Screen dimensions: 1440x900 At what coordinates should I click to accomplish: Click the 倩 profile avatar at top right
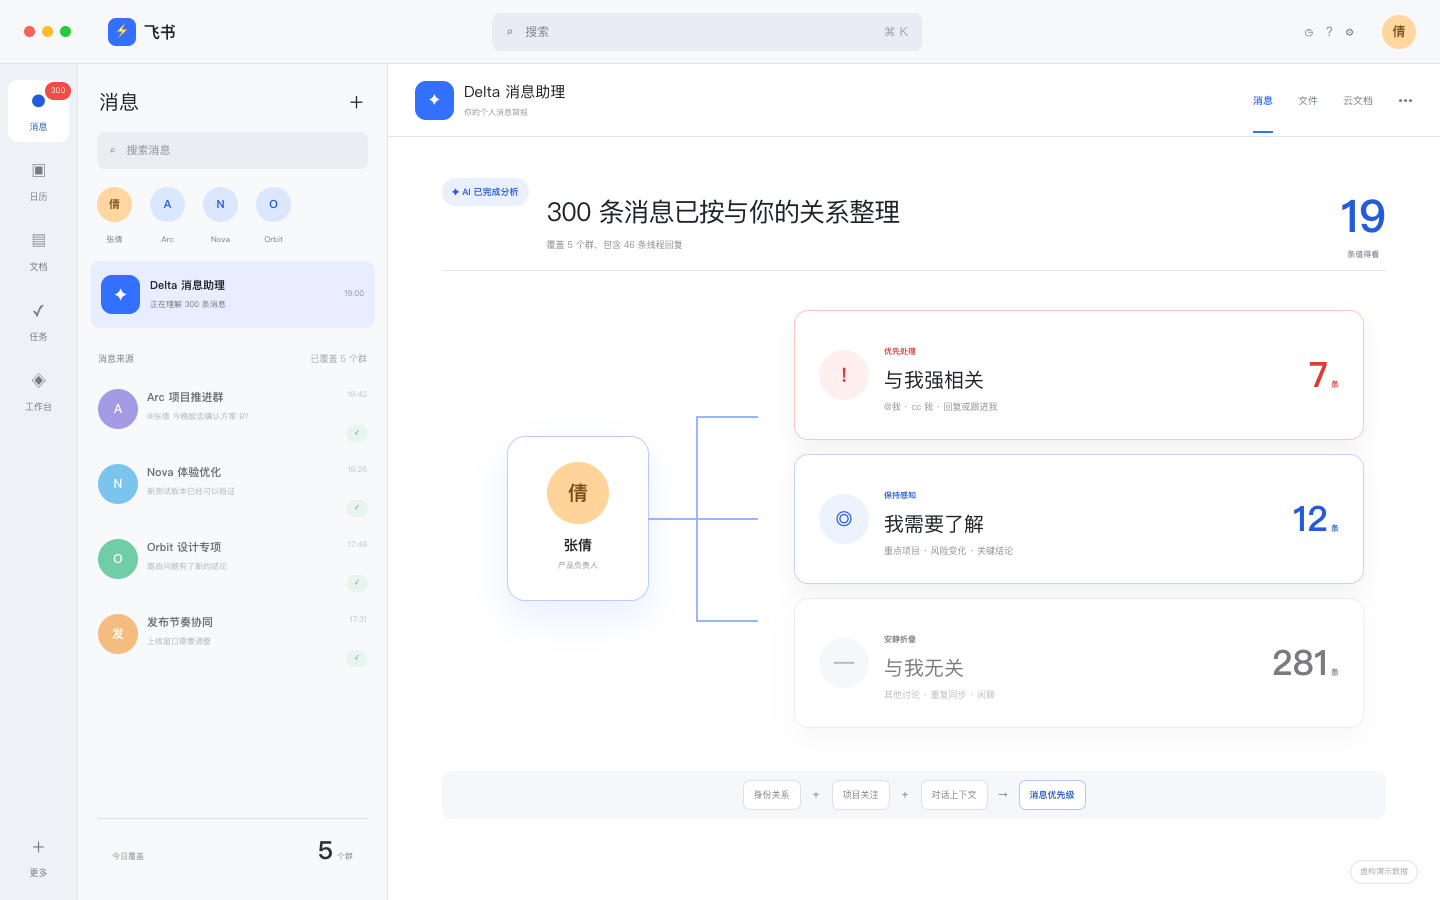(x=1399, y=32)
